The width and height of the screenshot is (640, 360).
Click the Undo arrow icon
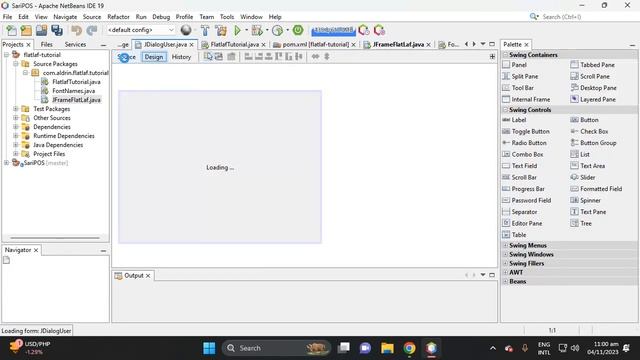point(76,30)
